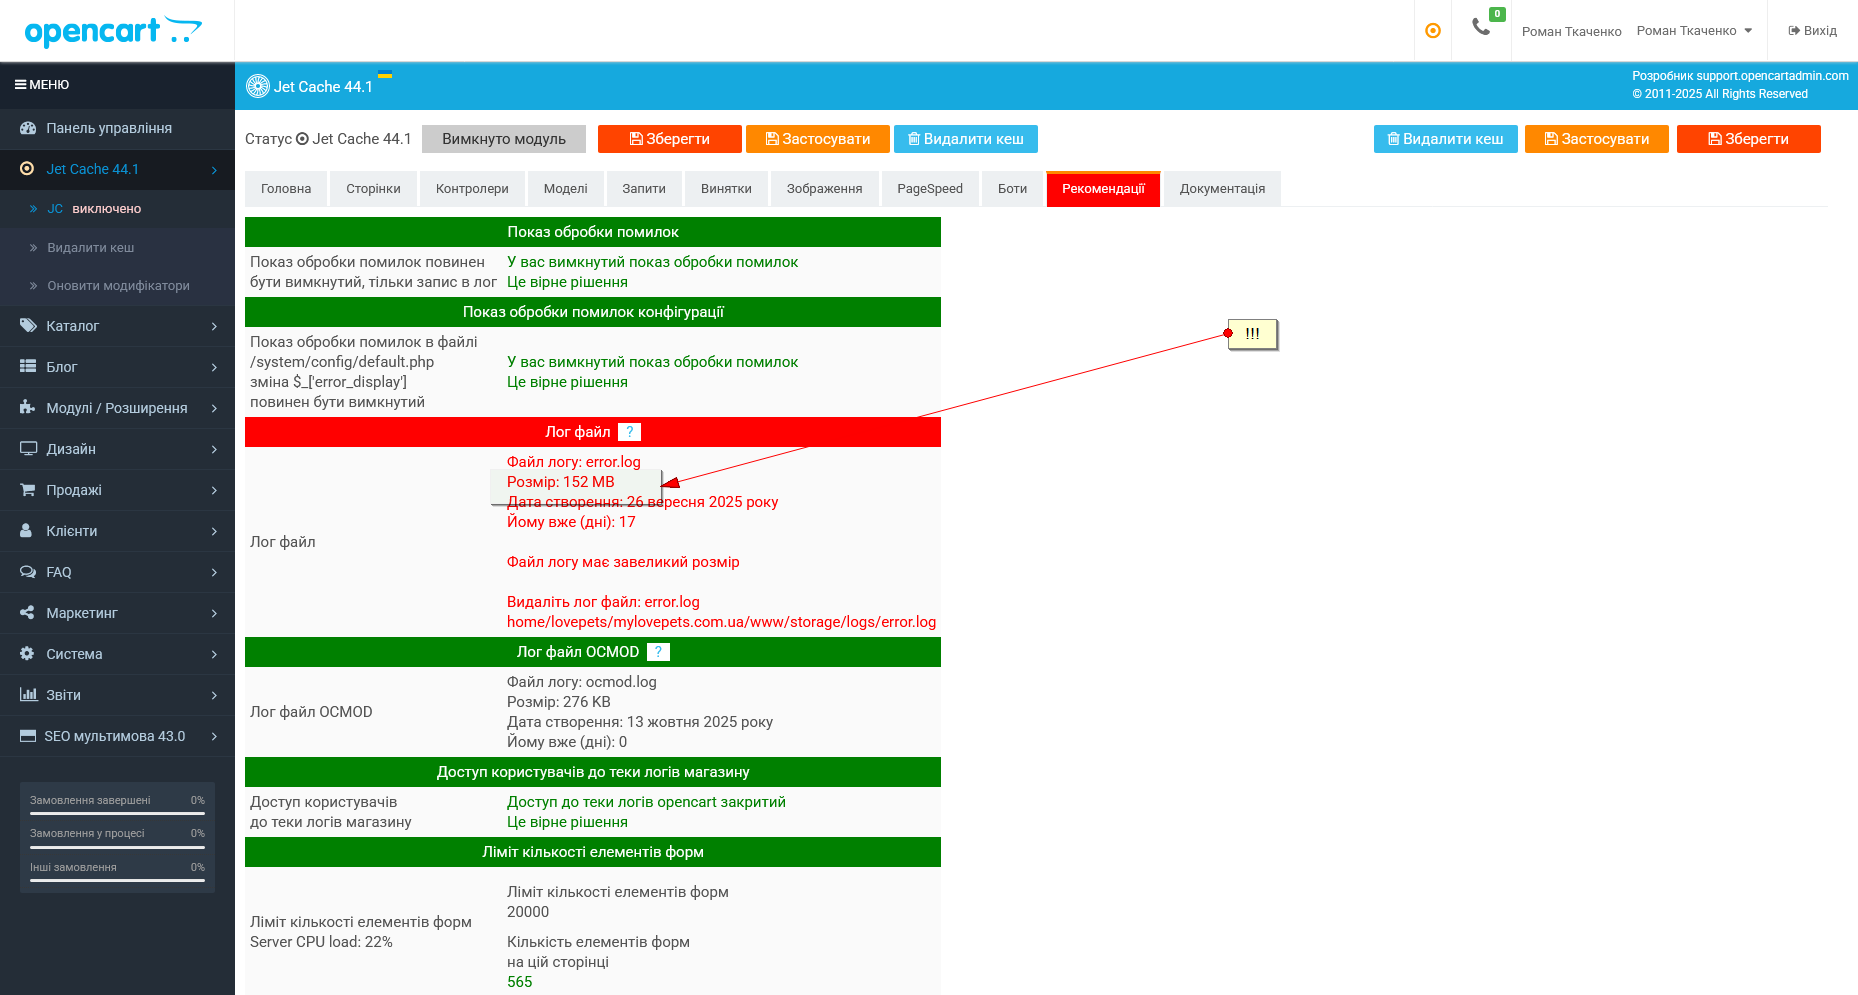The height and width of the screenshot is (995, 1858).
Task: Toggle the sidebar with the МЕНЮ hamburger icon
Action: point(20,85)
